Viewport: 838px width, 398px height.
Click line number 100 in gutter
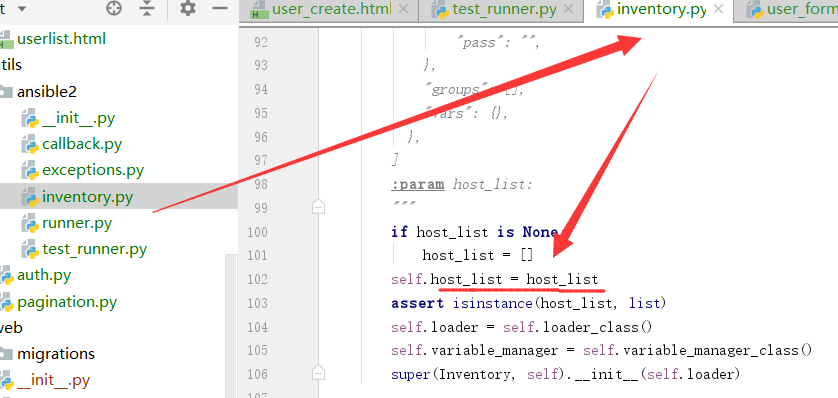[257, 232]
